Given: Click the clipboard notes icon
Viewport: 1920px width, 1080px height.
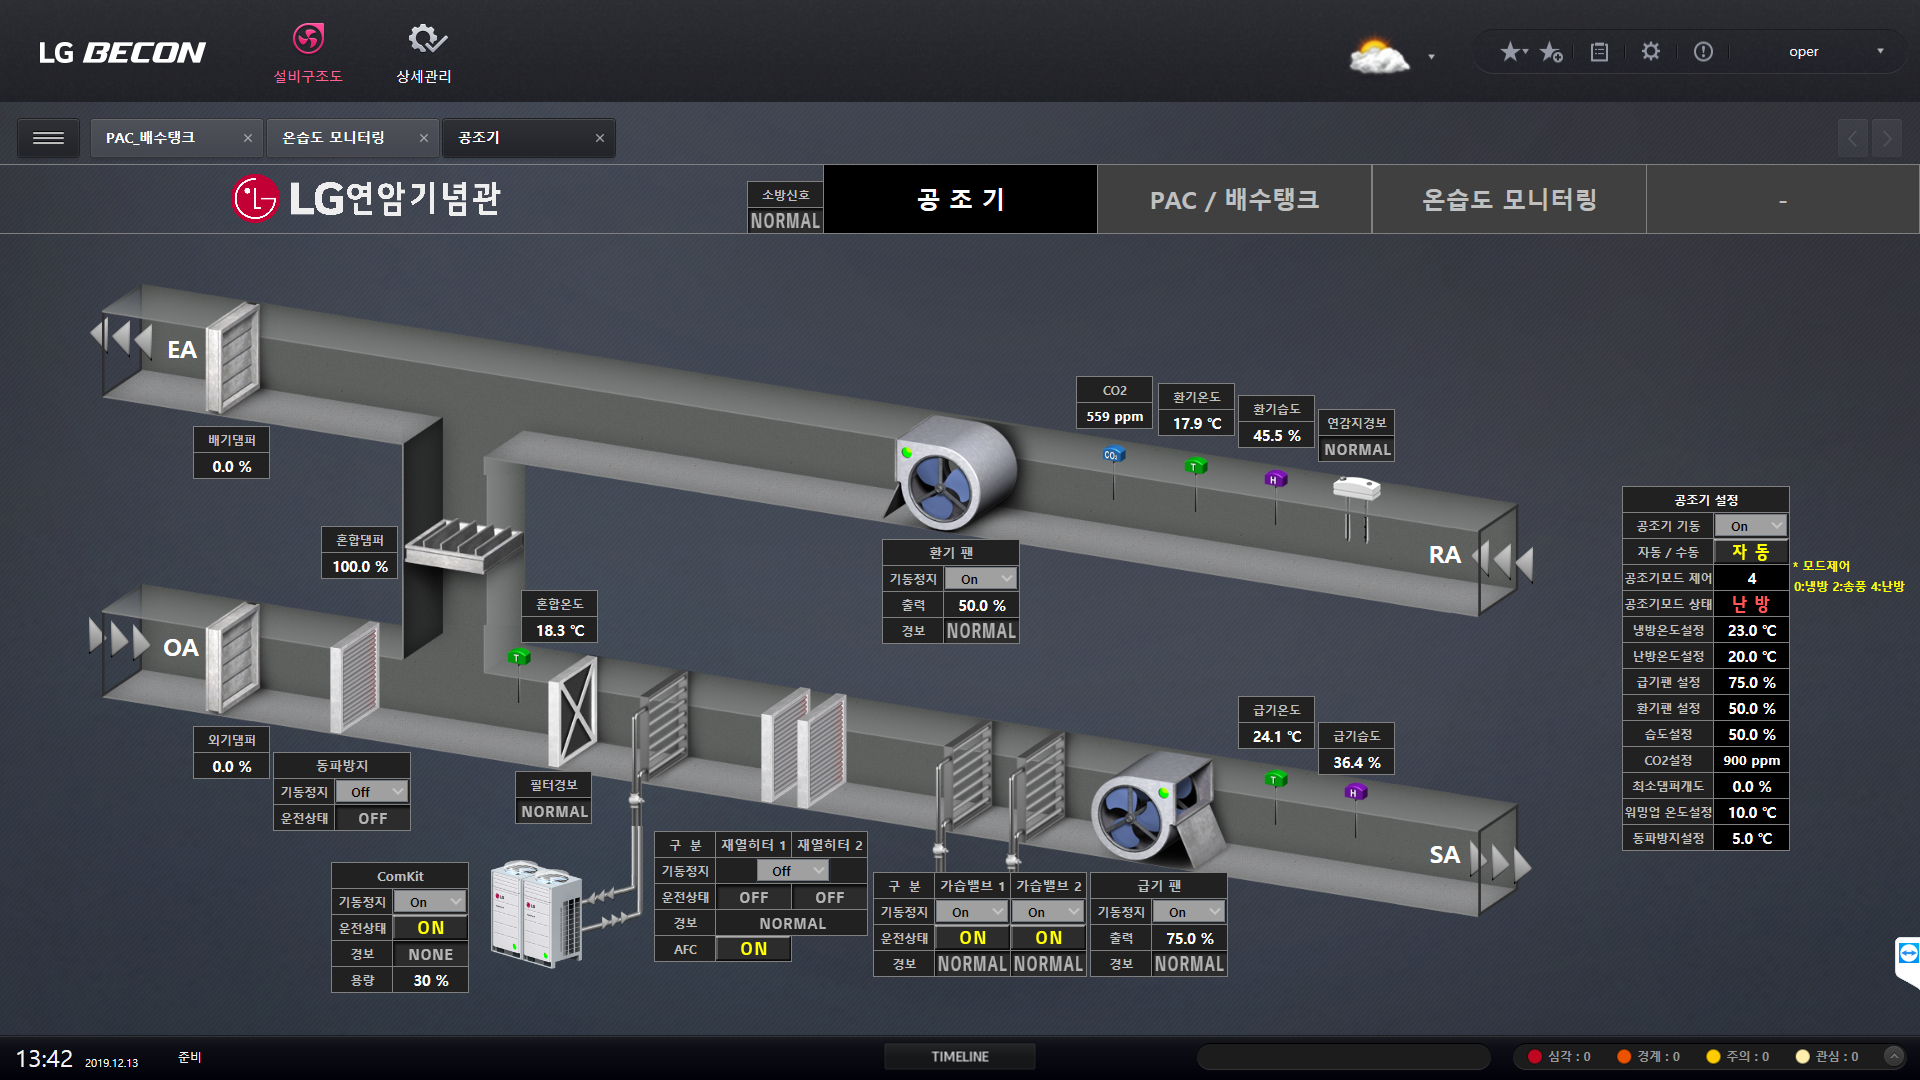Looking at the screenshot, I should pyautogui.click(x=1599, y=52).
